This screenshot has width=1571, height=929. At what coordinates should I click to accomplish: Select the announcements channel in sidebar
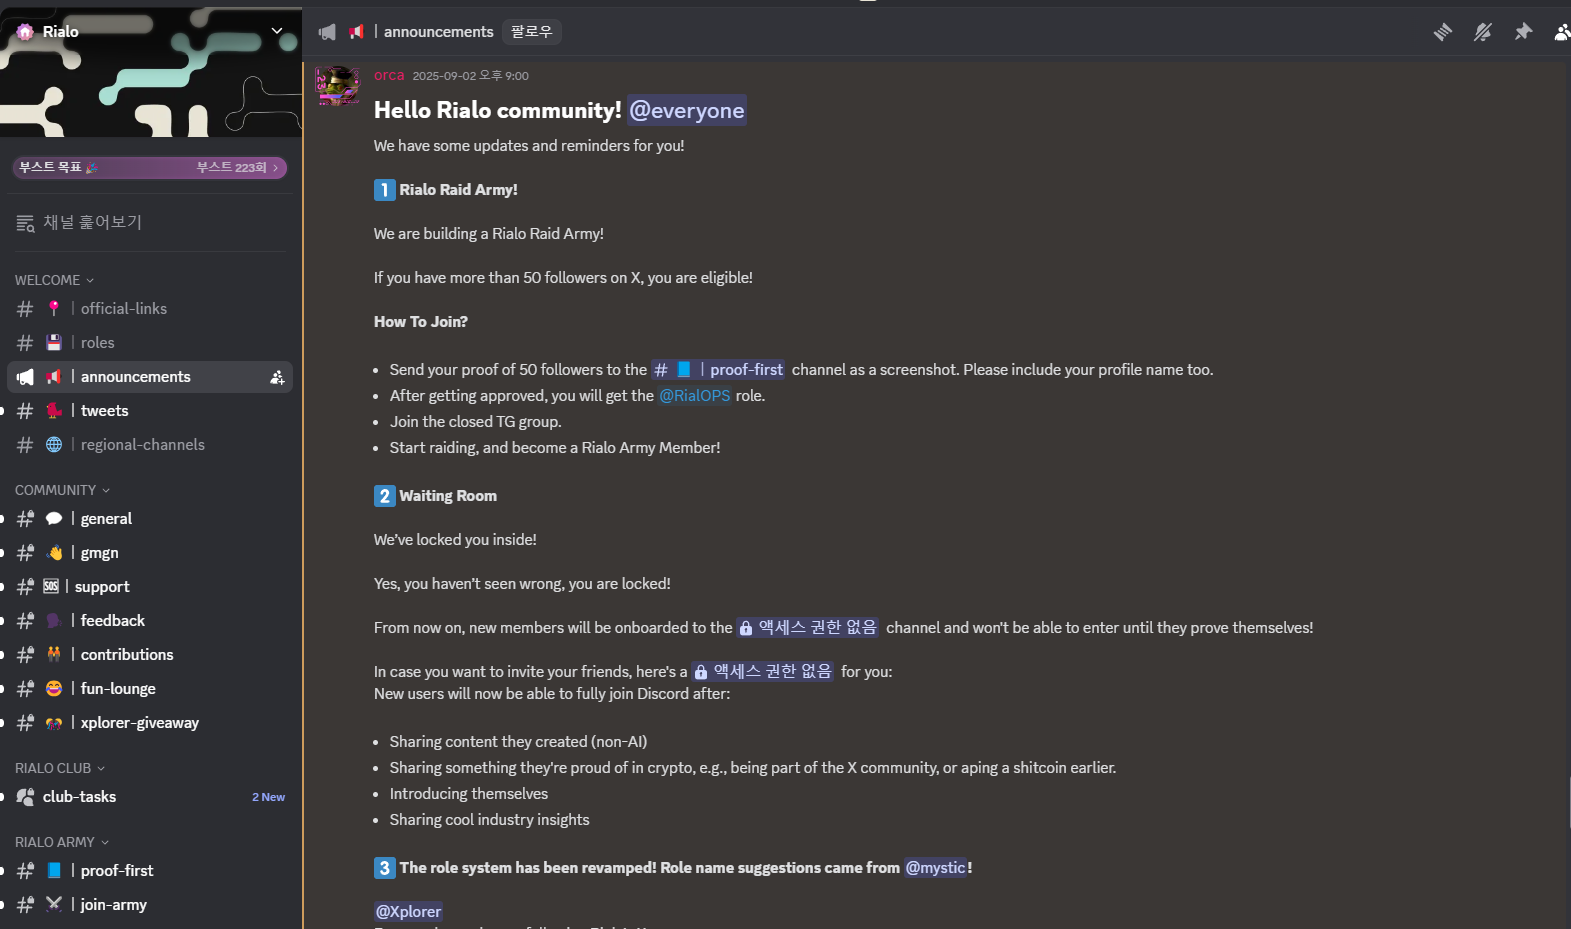click(150, 377)
